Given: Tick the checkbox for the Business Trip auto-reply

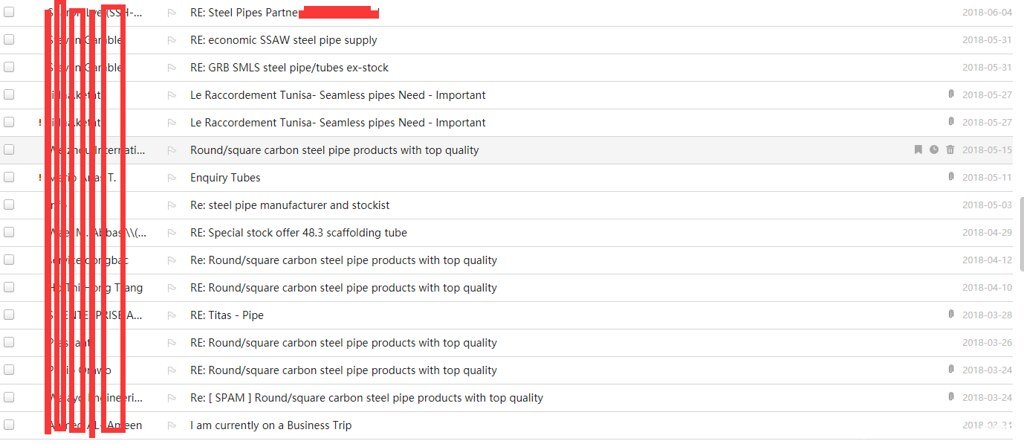Looking at the screenshot, I should point(8,424).
